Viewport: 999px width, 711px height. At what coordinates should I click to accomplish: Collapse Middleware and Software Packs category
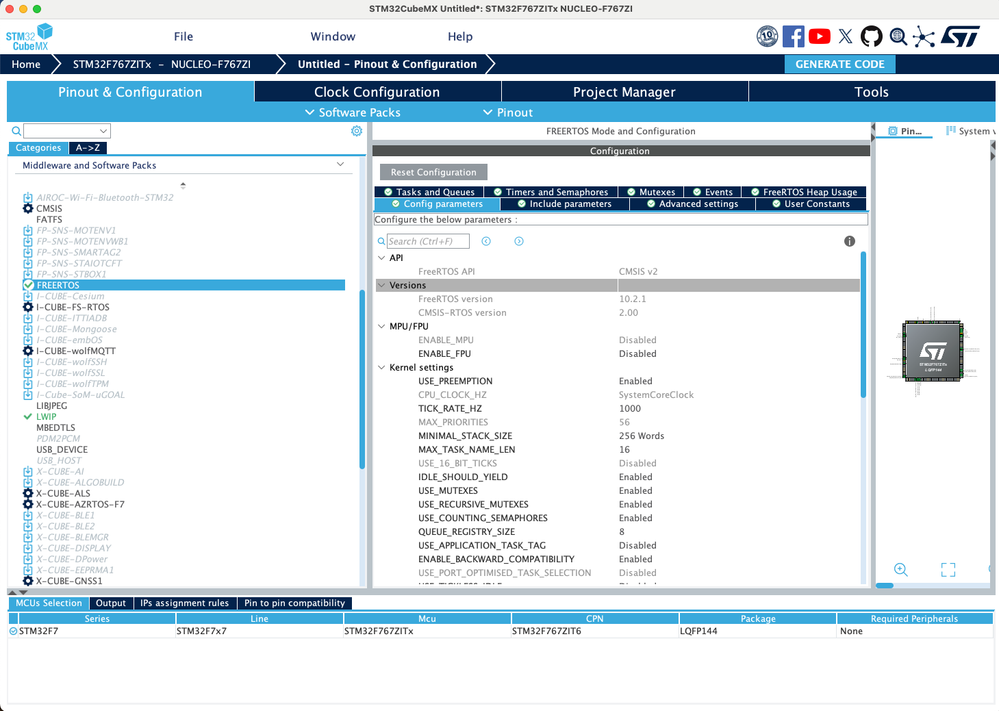(340, 164)
